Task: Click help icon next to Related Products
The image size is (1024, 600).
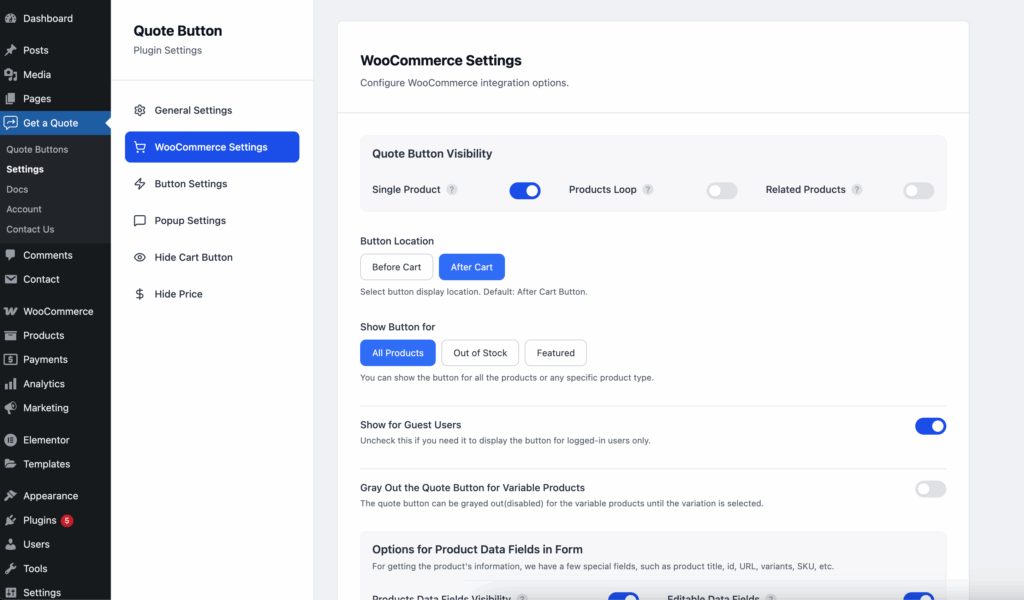Action: pyautogui.click(x=857, y=190)
